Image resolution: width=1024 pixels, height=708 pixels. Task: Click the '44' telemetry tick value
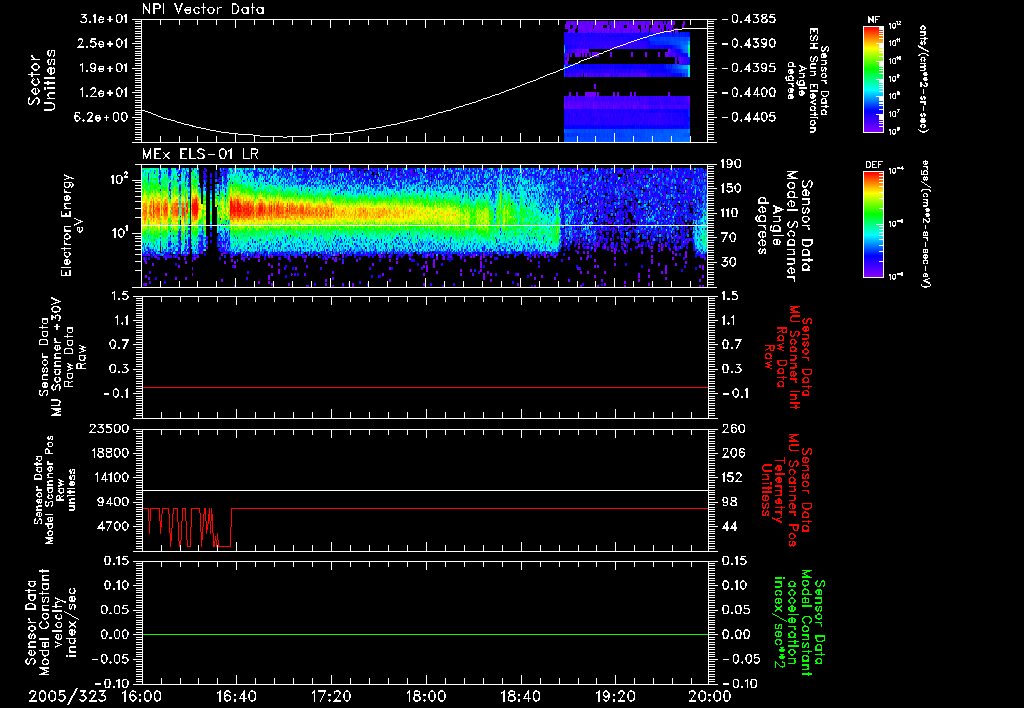[x=729, y=526]
